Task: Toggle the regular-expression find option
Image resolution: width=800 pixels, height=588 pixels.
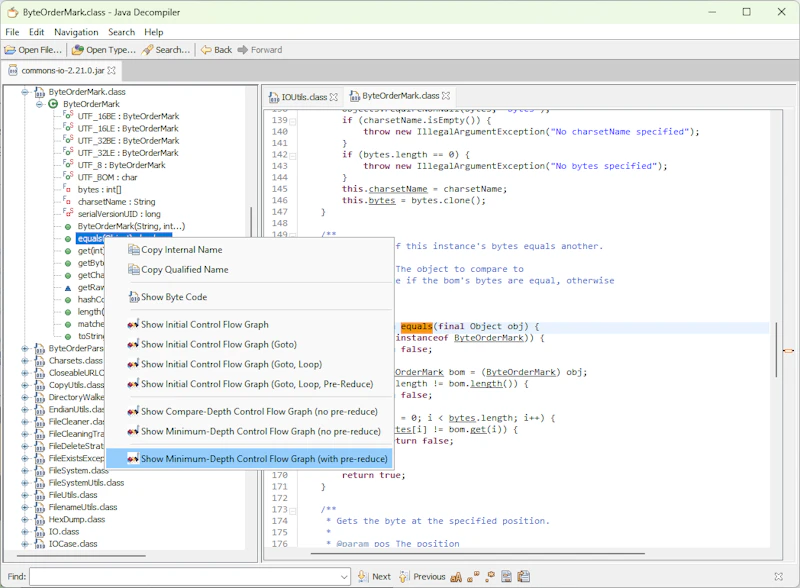Action: coord(490,577)
